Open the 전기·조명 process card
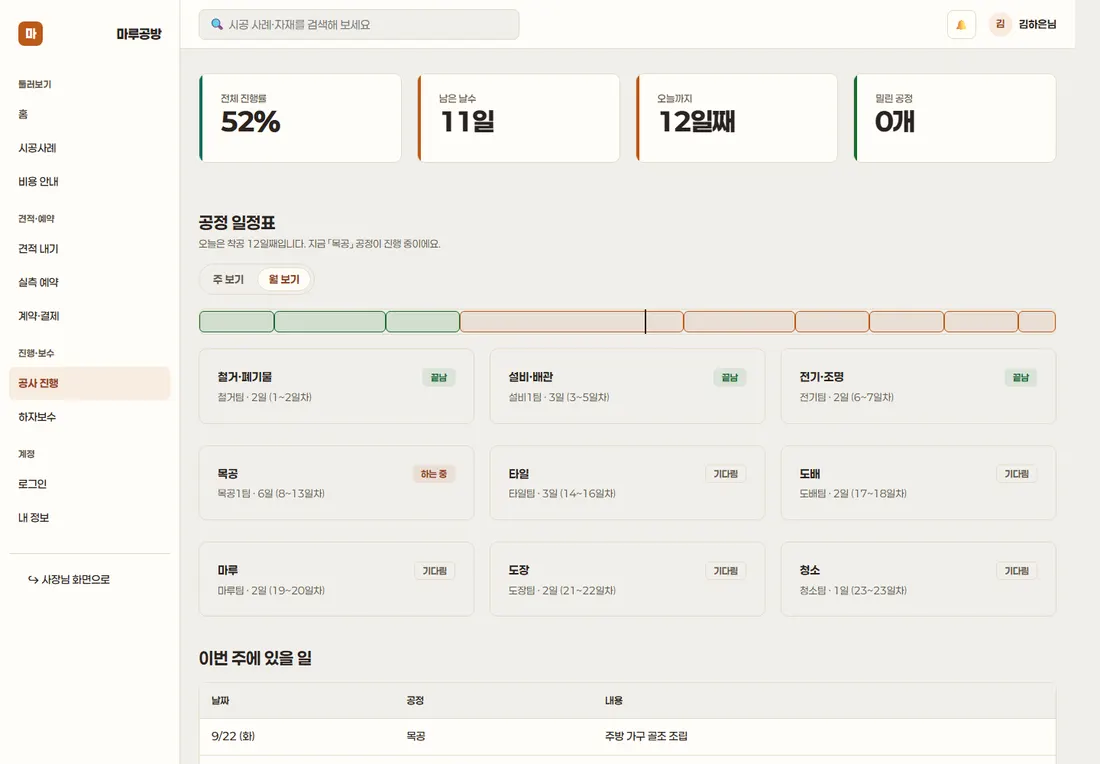Viewport: 1100px width, 764px height. coord(918,386)
